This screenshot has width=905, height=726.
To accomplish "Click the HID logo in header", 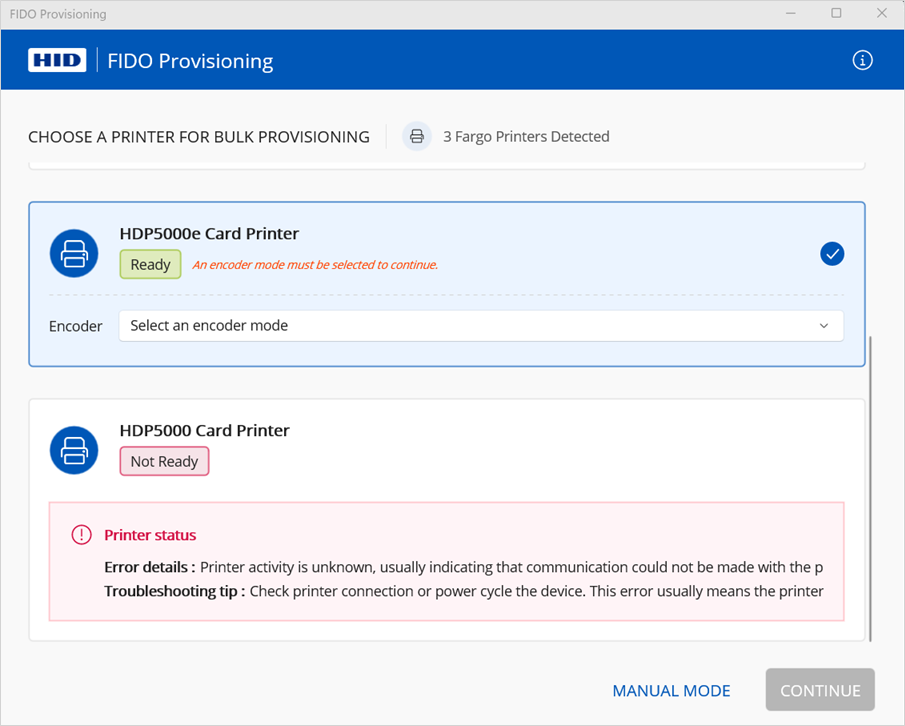I will point(57,61).
